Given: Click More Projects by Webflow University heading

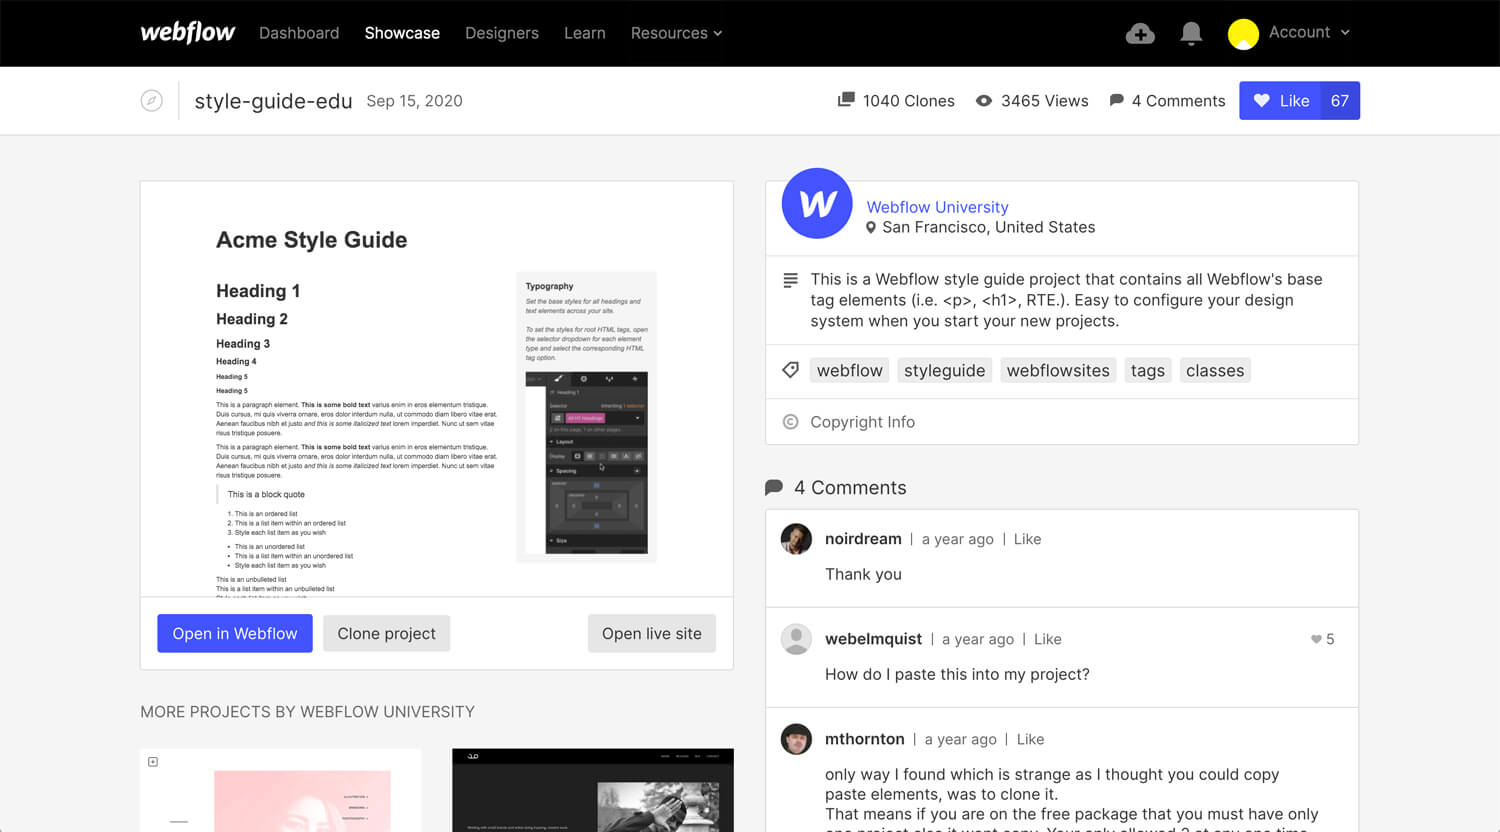Looking at the screenshot, I should pyautogui.click(x=307, y=712).
